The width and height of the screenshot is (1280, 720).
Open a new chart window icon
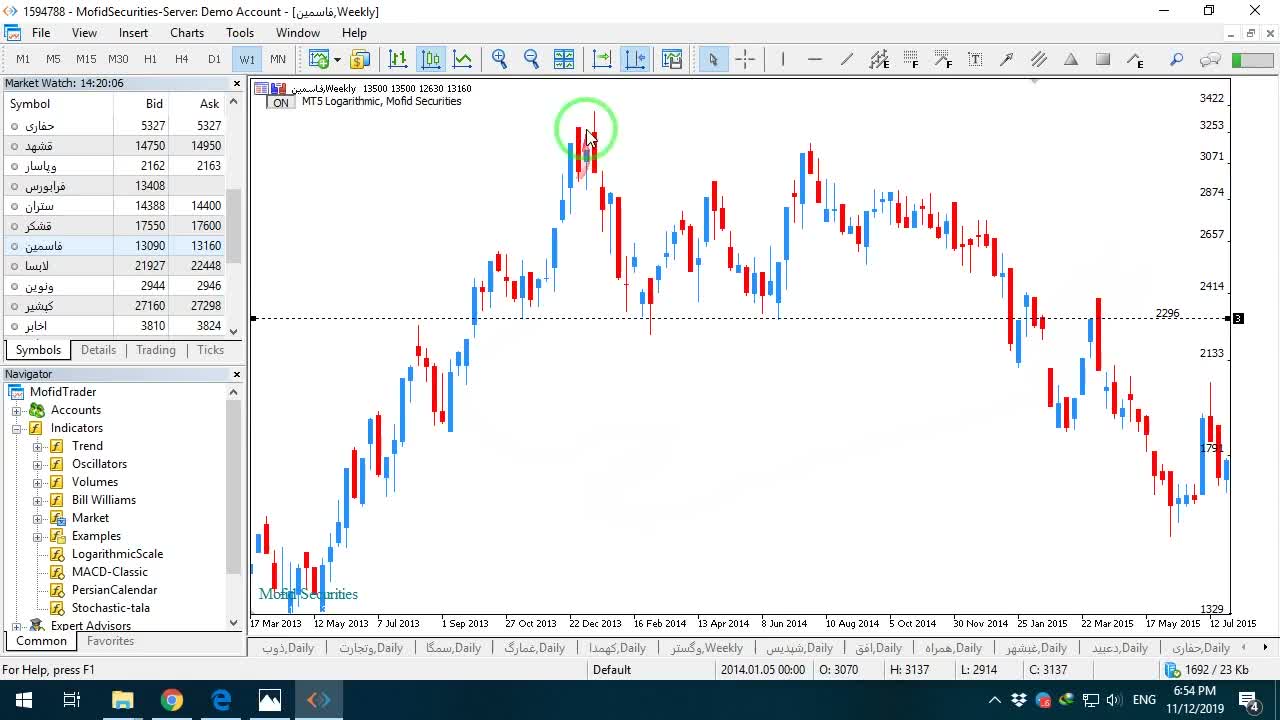pos(319,59)
